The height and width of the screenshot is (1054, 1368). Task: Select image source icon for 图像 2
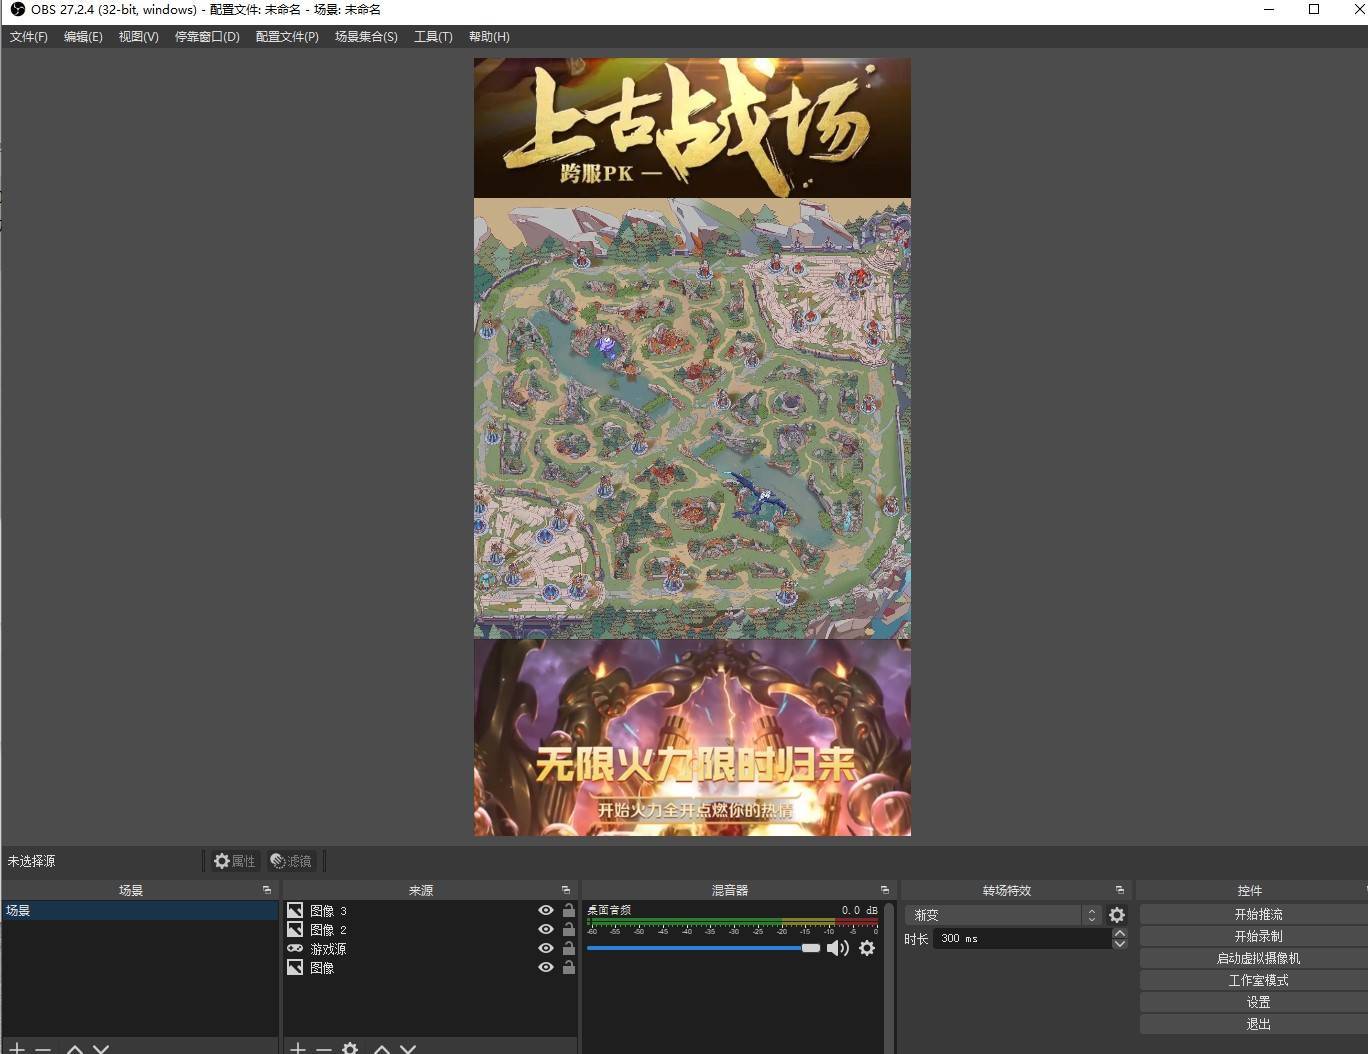(295, 930)
